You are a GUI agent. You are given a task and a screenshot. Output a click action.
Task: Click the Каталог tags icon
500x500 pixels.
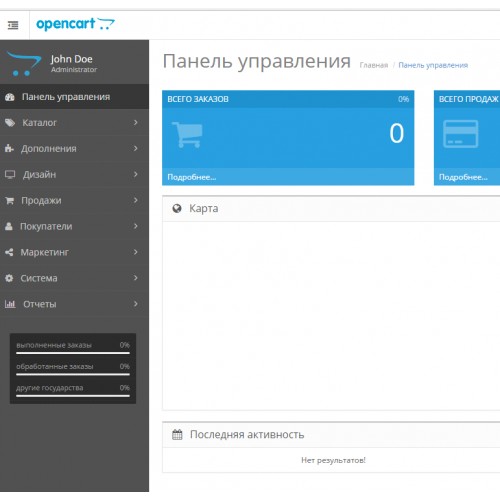click(10, 123)
